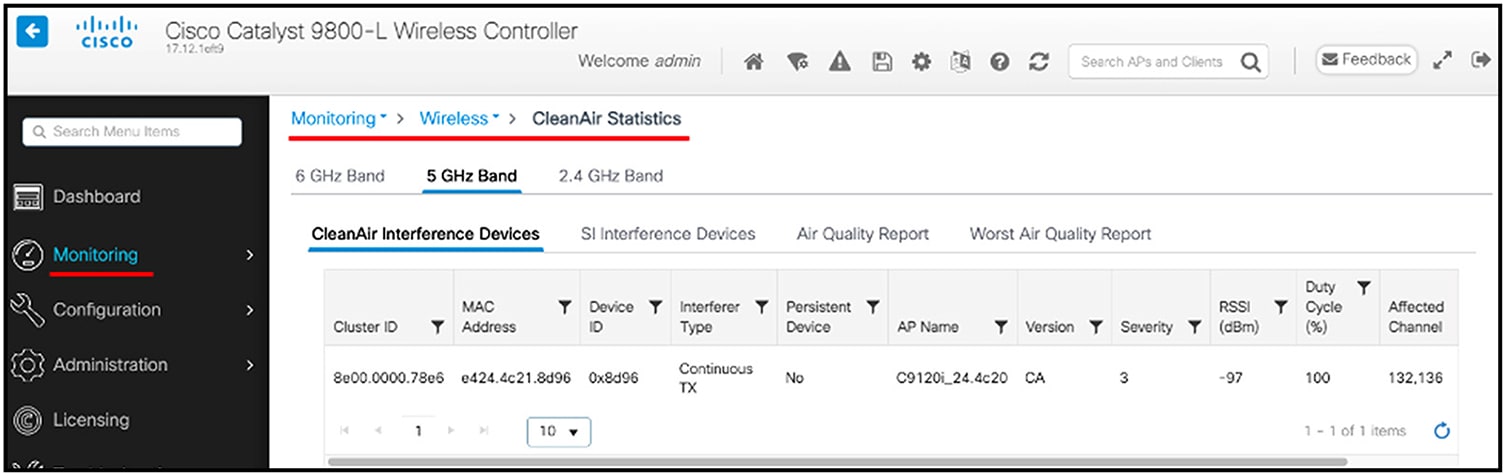Click the Configuration wrench icon
Viewport: 1506px width, 476px height.
26,309
